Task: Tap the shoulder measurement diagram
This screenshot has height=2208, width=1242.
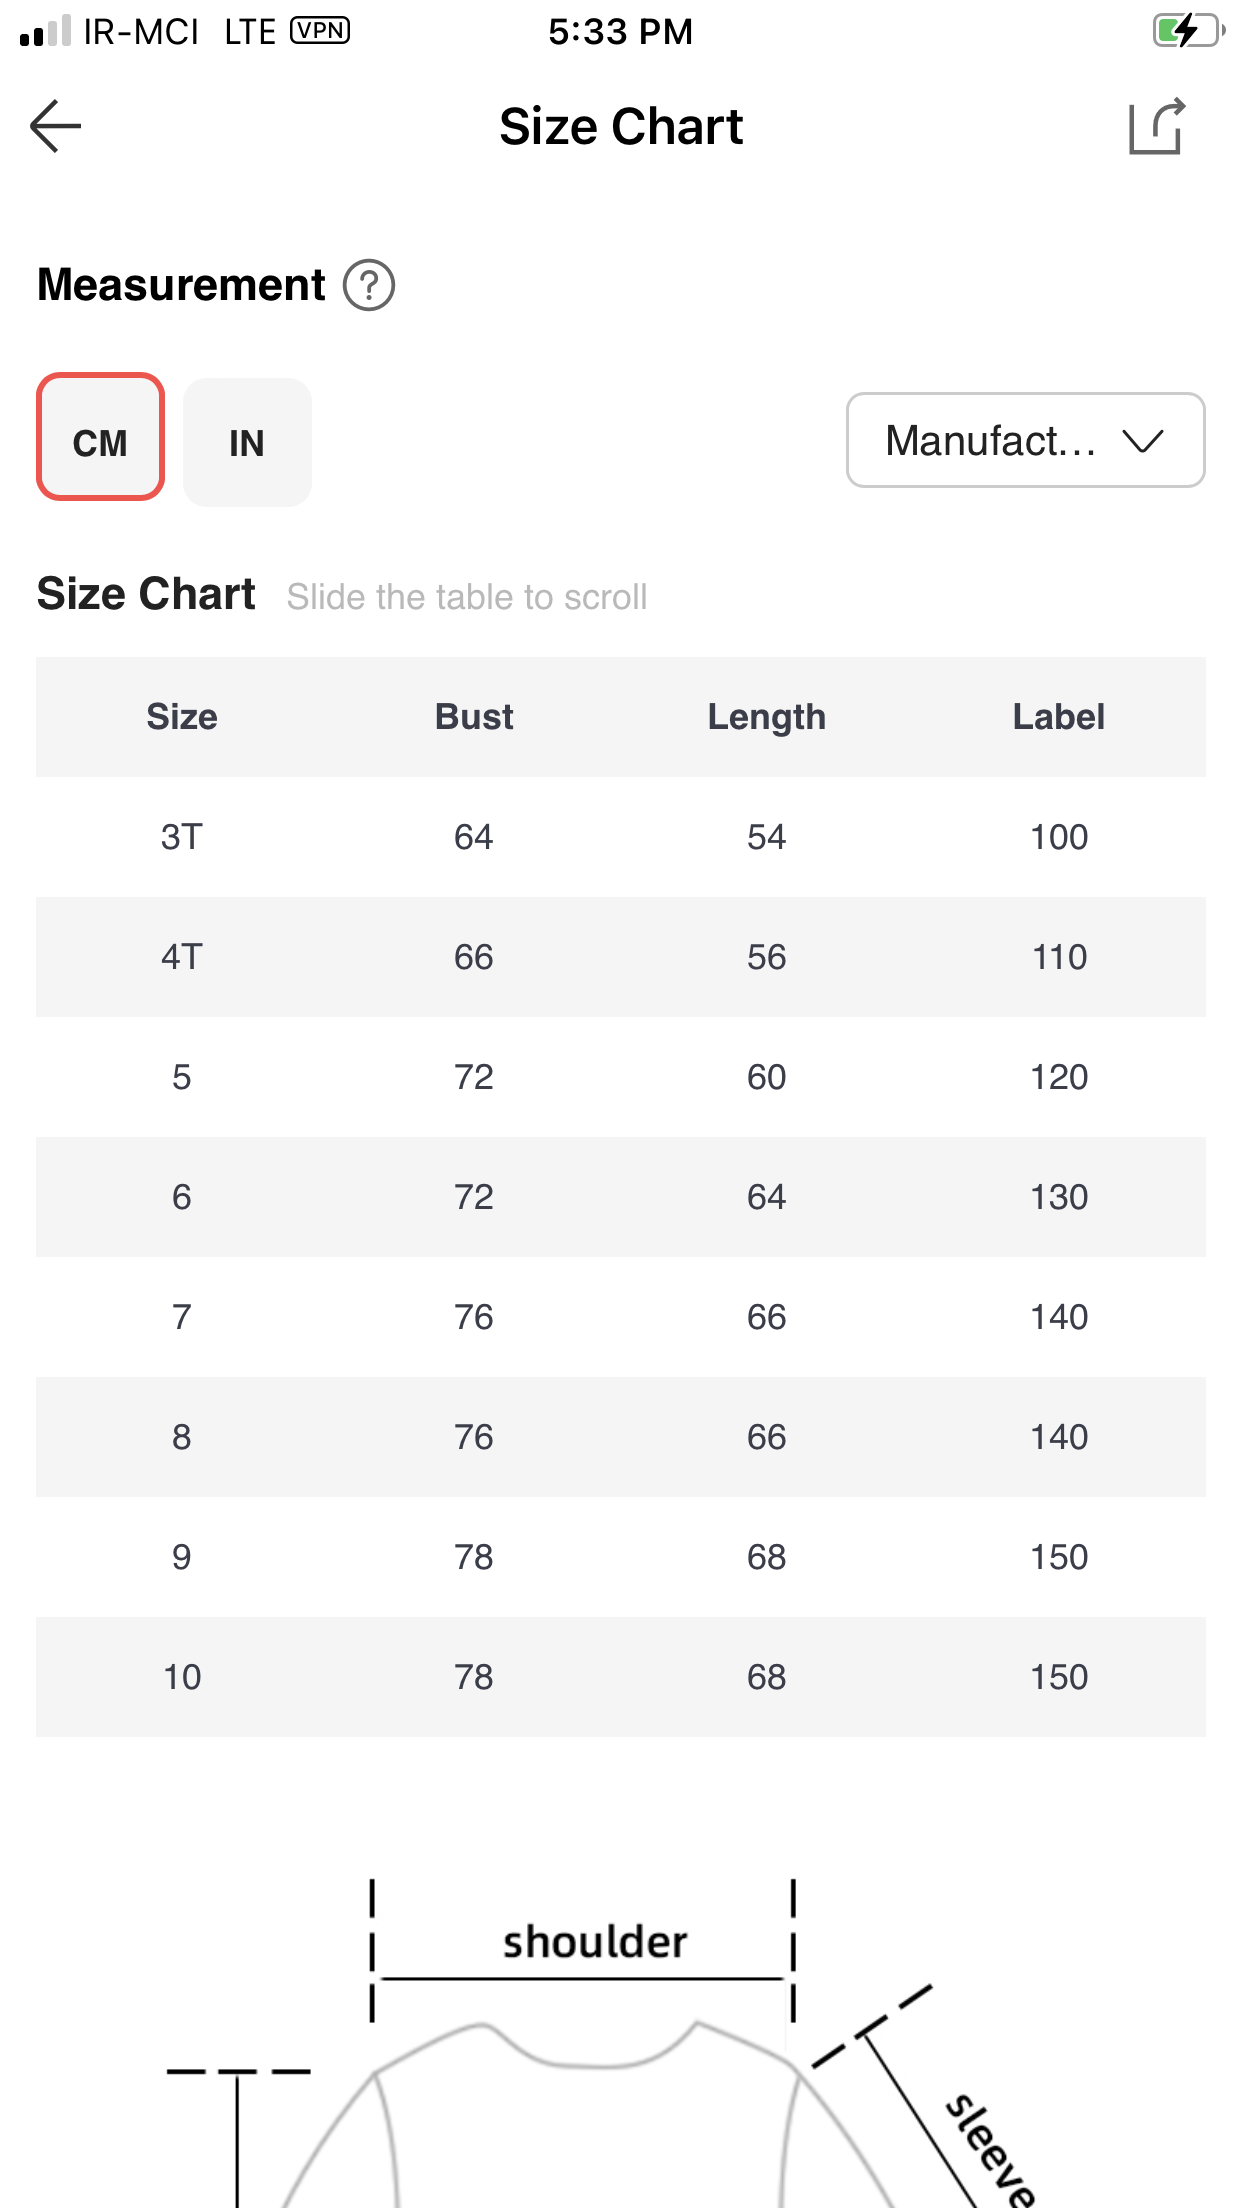Action: click(594, 1943)
